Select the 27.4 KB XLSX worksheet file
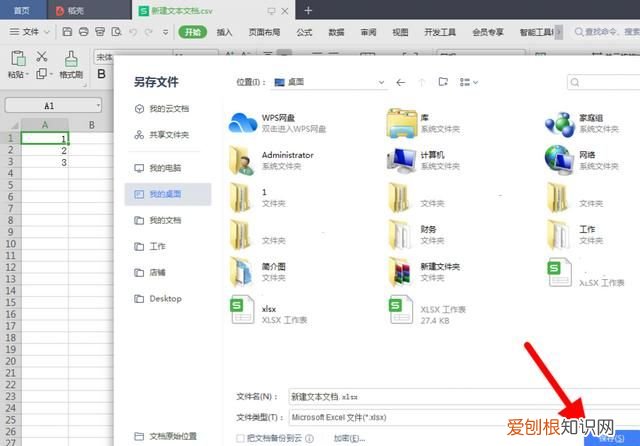The height and width of the screenshot is (446, 640). 428,311
